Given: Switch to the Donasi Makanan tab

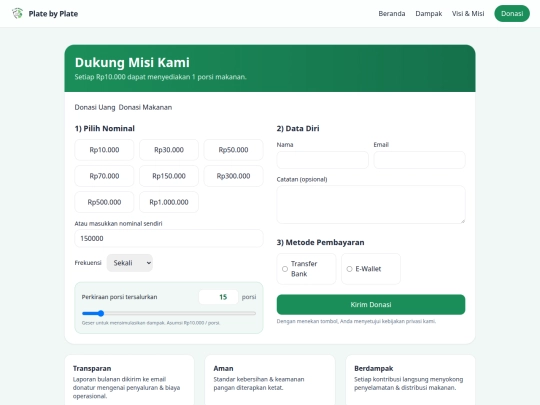Looking at the screenshot, I should pyautogui.click(x=145, y=107).
